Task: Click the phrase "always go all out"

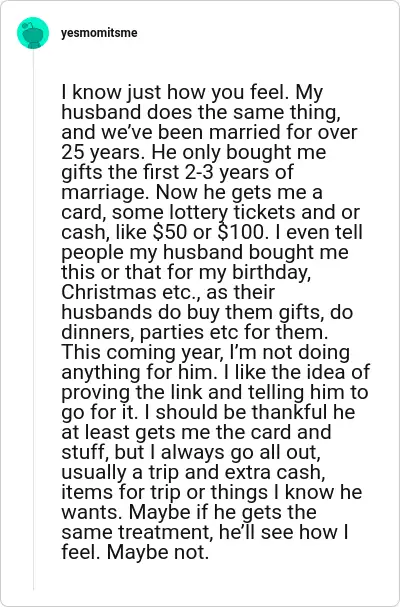Action: (x=240, y=453)
